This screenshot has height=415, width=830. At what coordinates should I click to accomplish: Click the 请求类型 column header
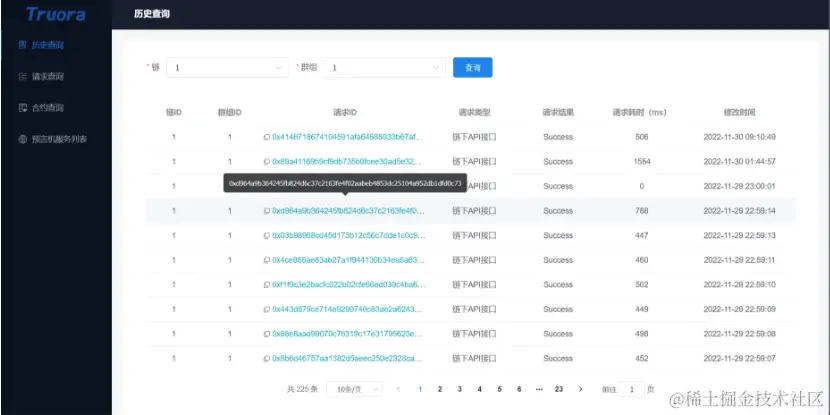click(x=474, y=113)
